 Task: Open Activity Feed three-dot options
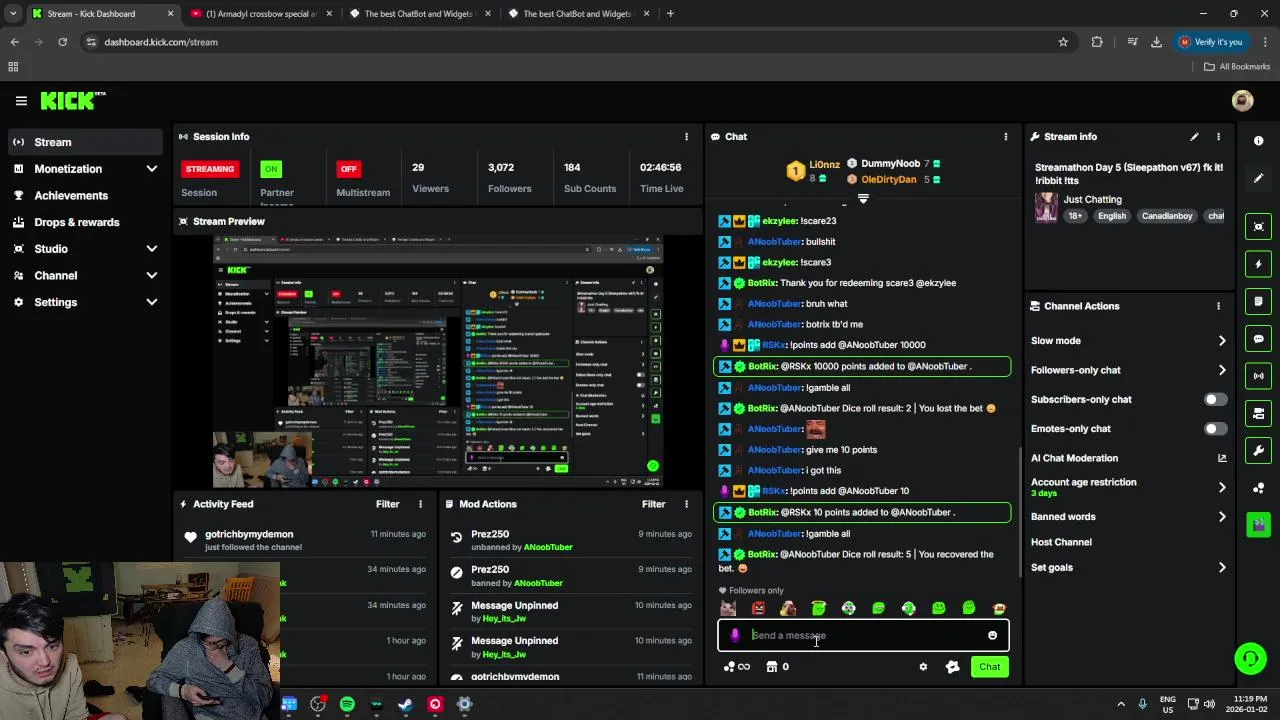pyautogui.click(x=420, y=504)
